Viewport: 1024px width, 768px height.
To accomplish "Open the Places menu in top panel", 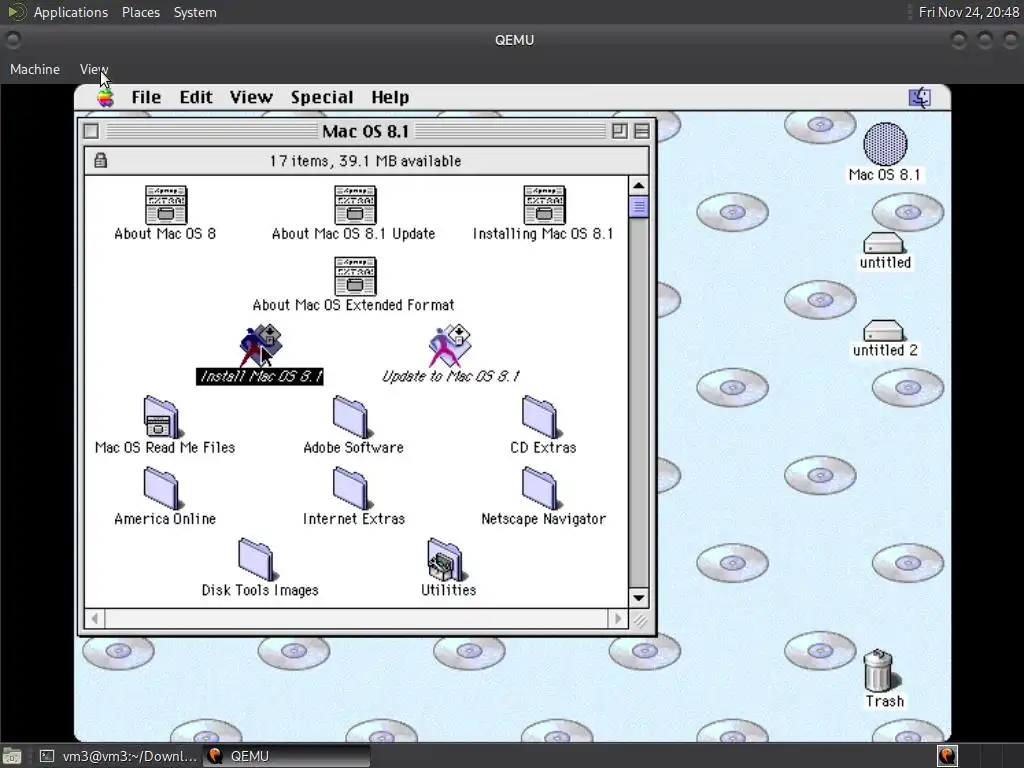I will click(140, 12).
